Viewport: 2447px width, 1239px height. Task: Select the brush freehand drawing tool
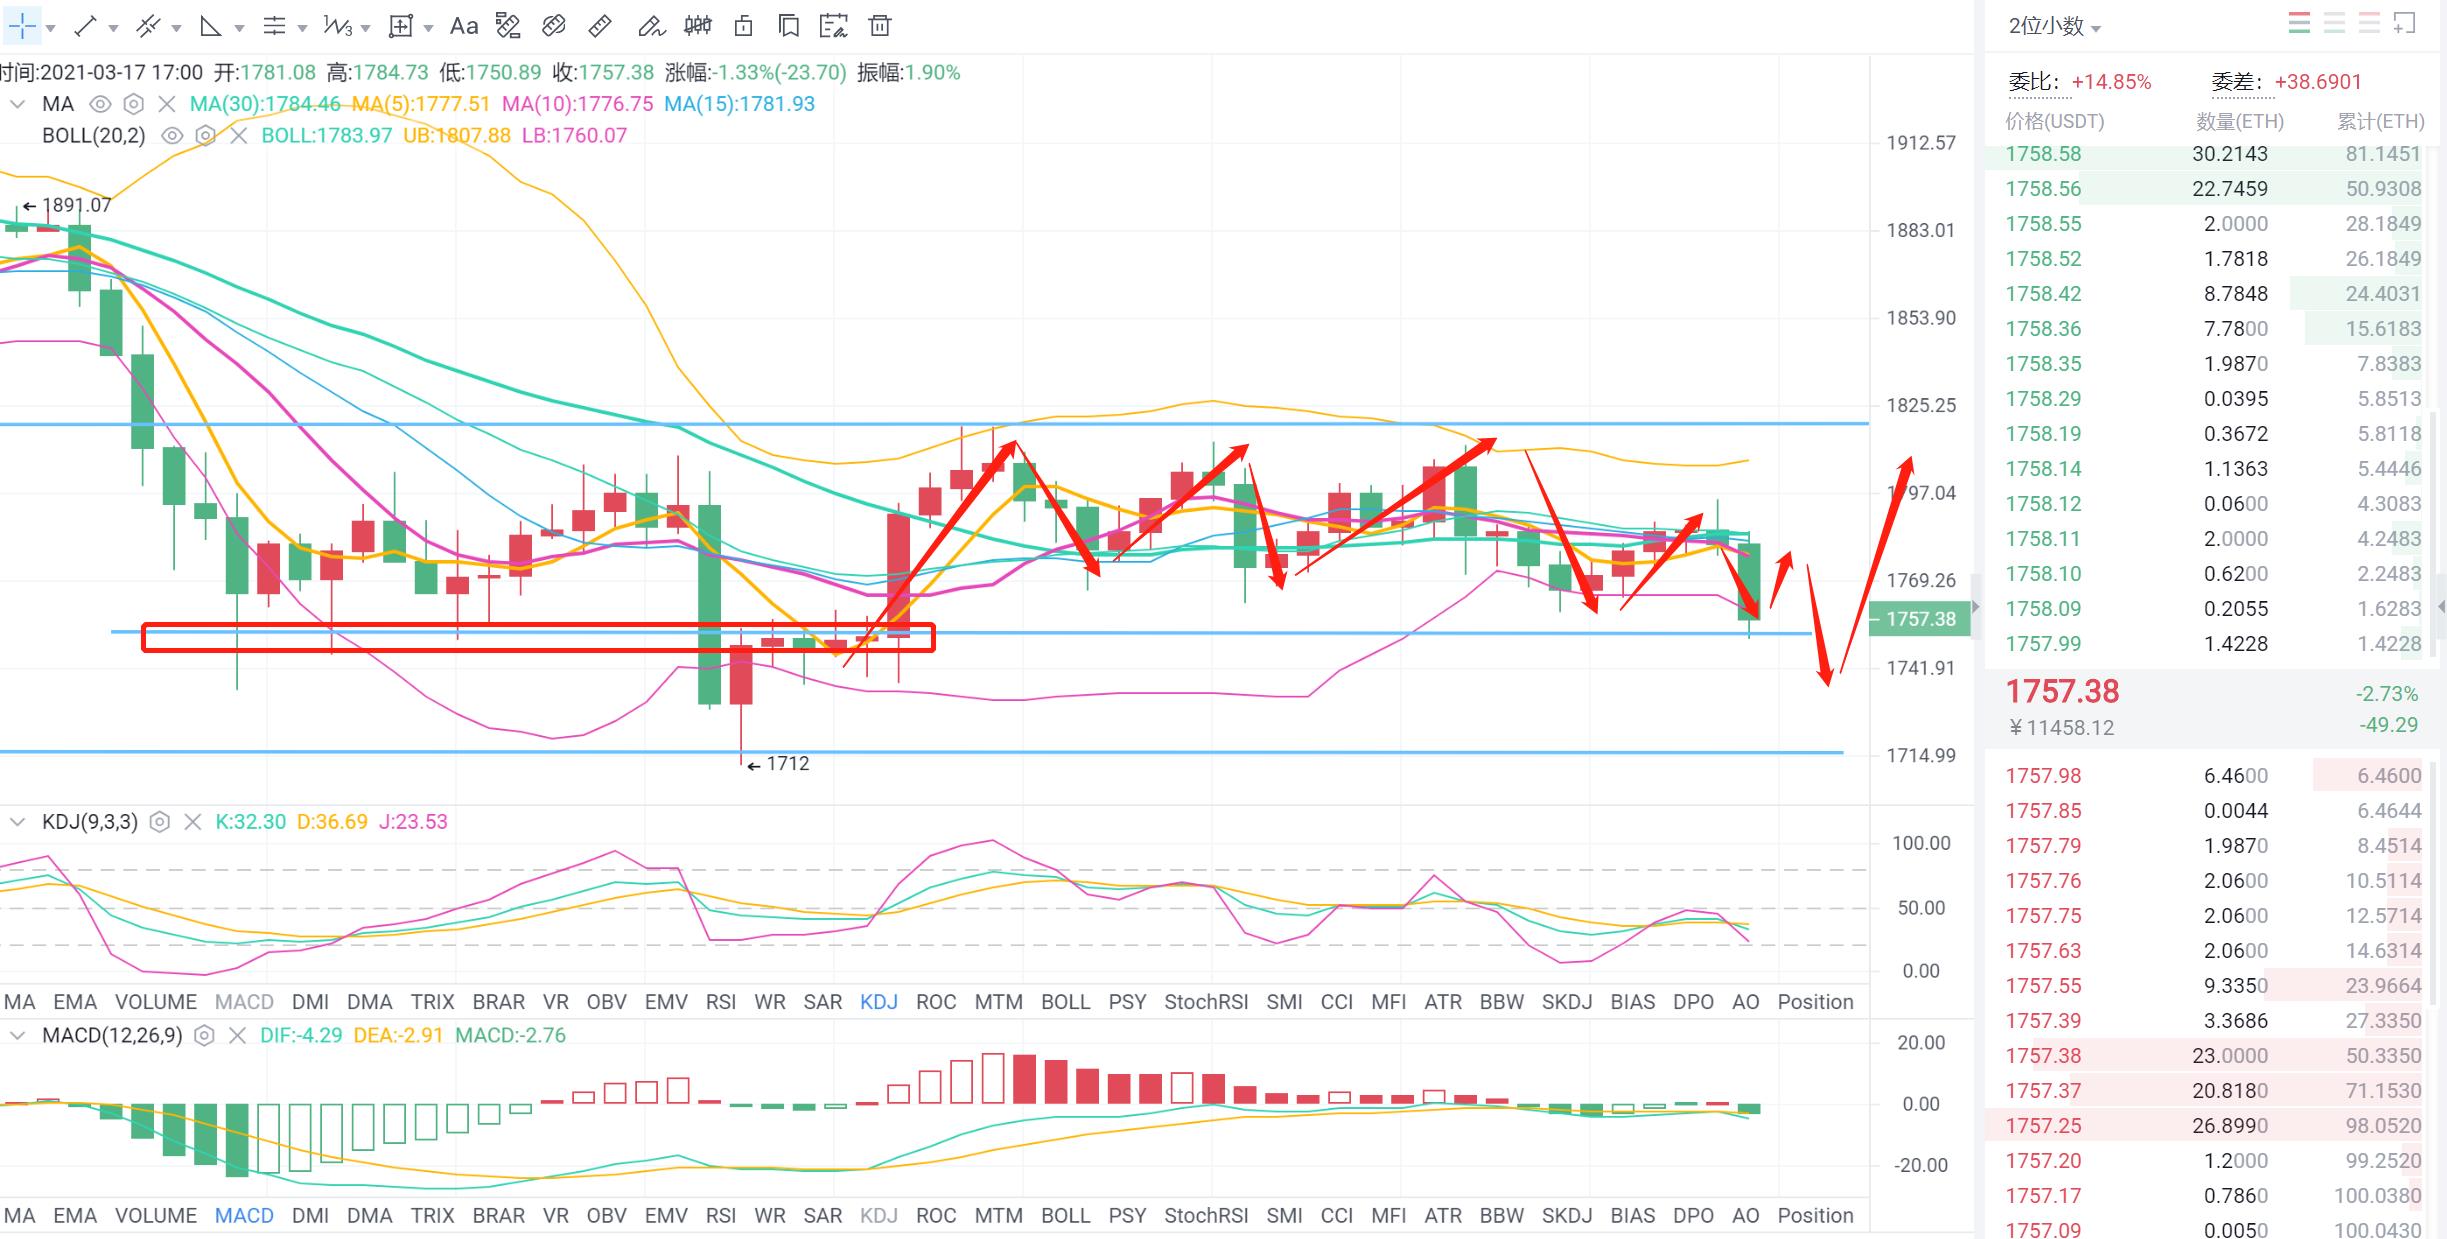(651, 26)
